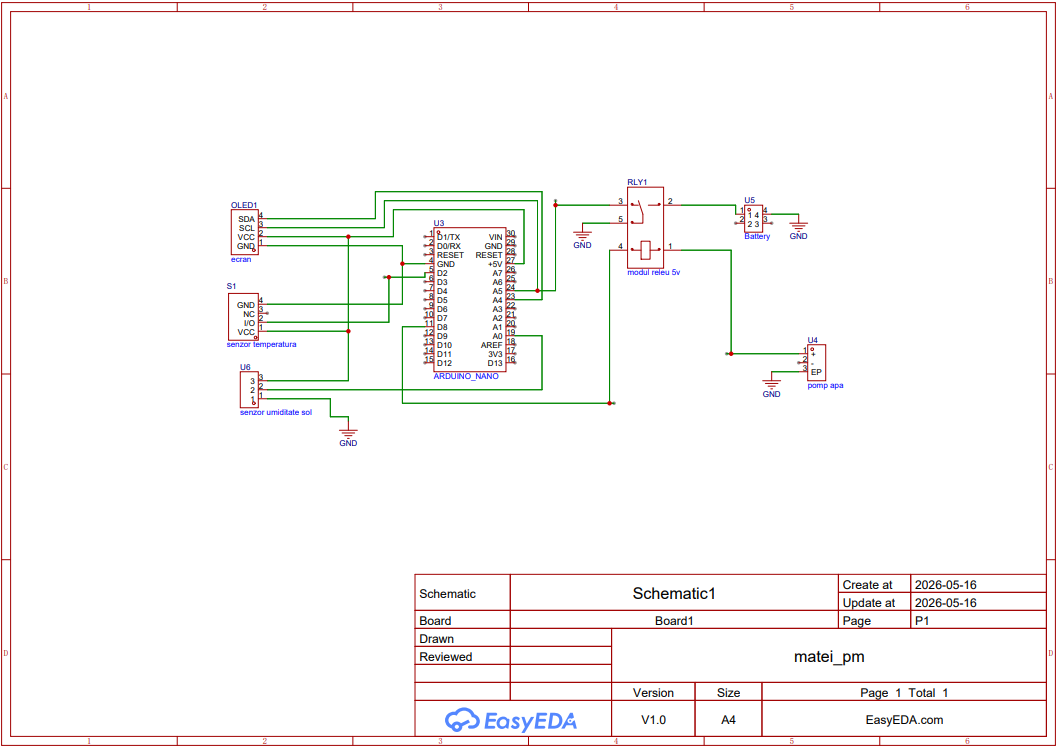Viewport: 1058px width, 746px height.
Task: Click the D8 pin label on Arduino
Action: 442,327
